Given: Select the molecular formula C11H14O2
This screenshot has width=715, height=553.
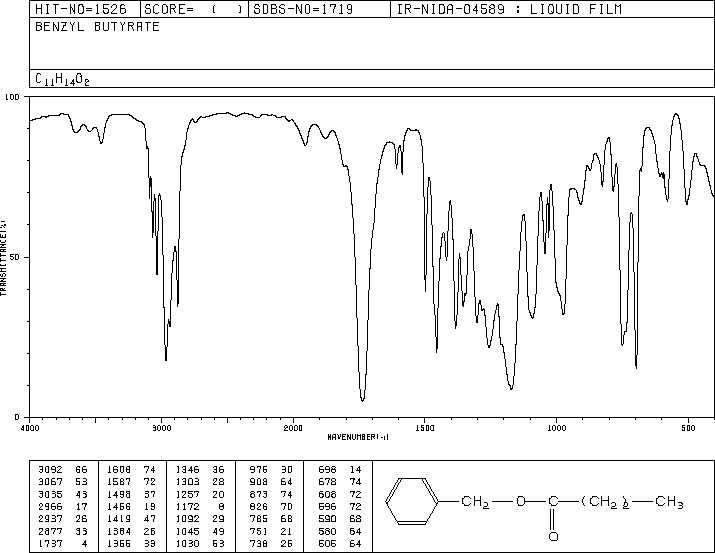Looking at the screenshot, I should [62, 79].
